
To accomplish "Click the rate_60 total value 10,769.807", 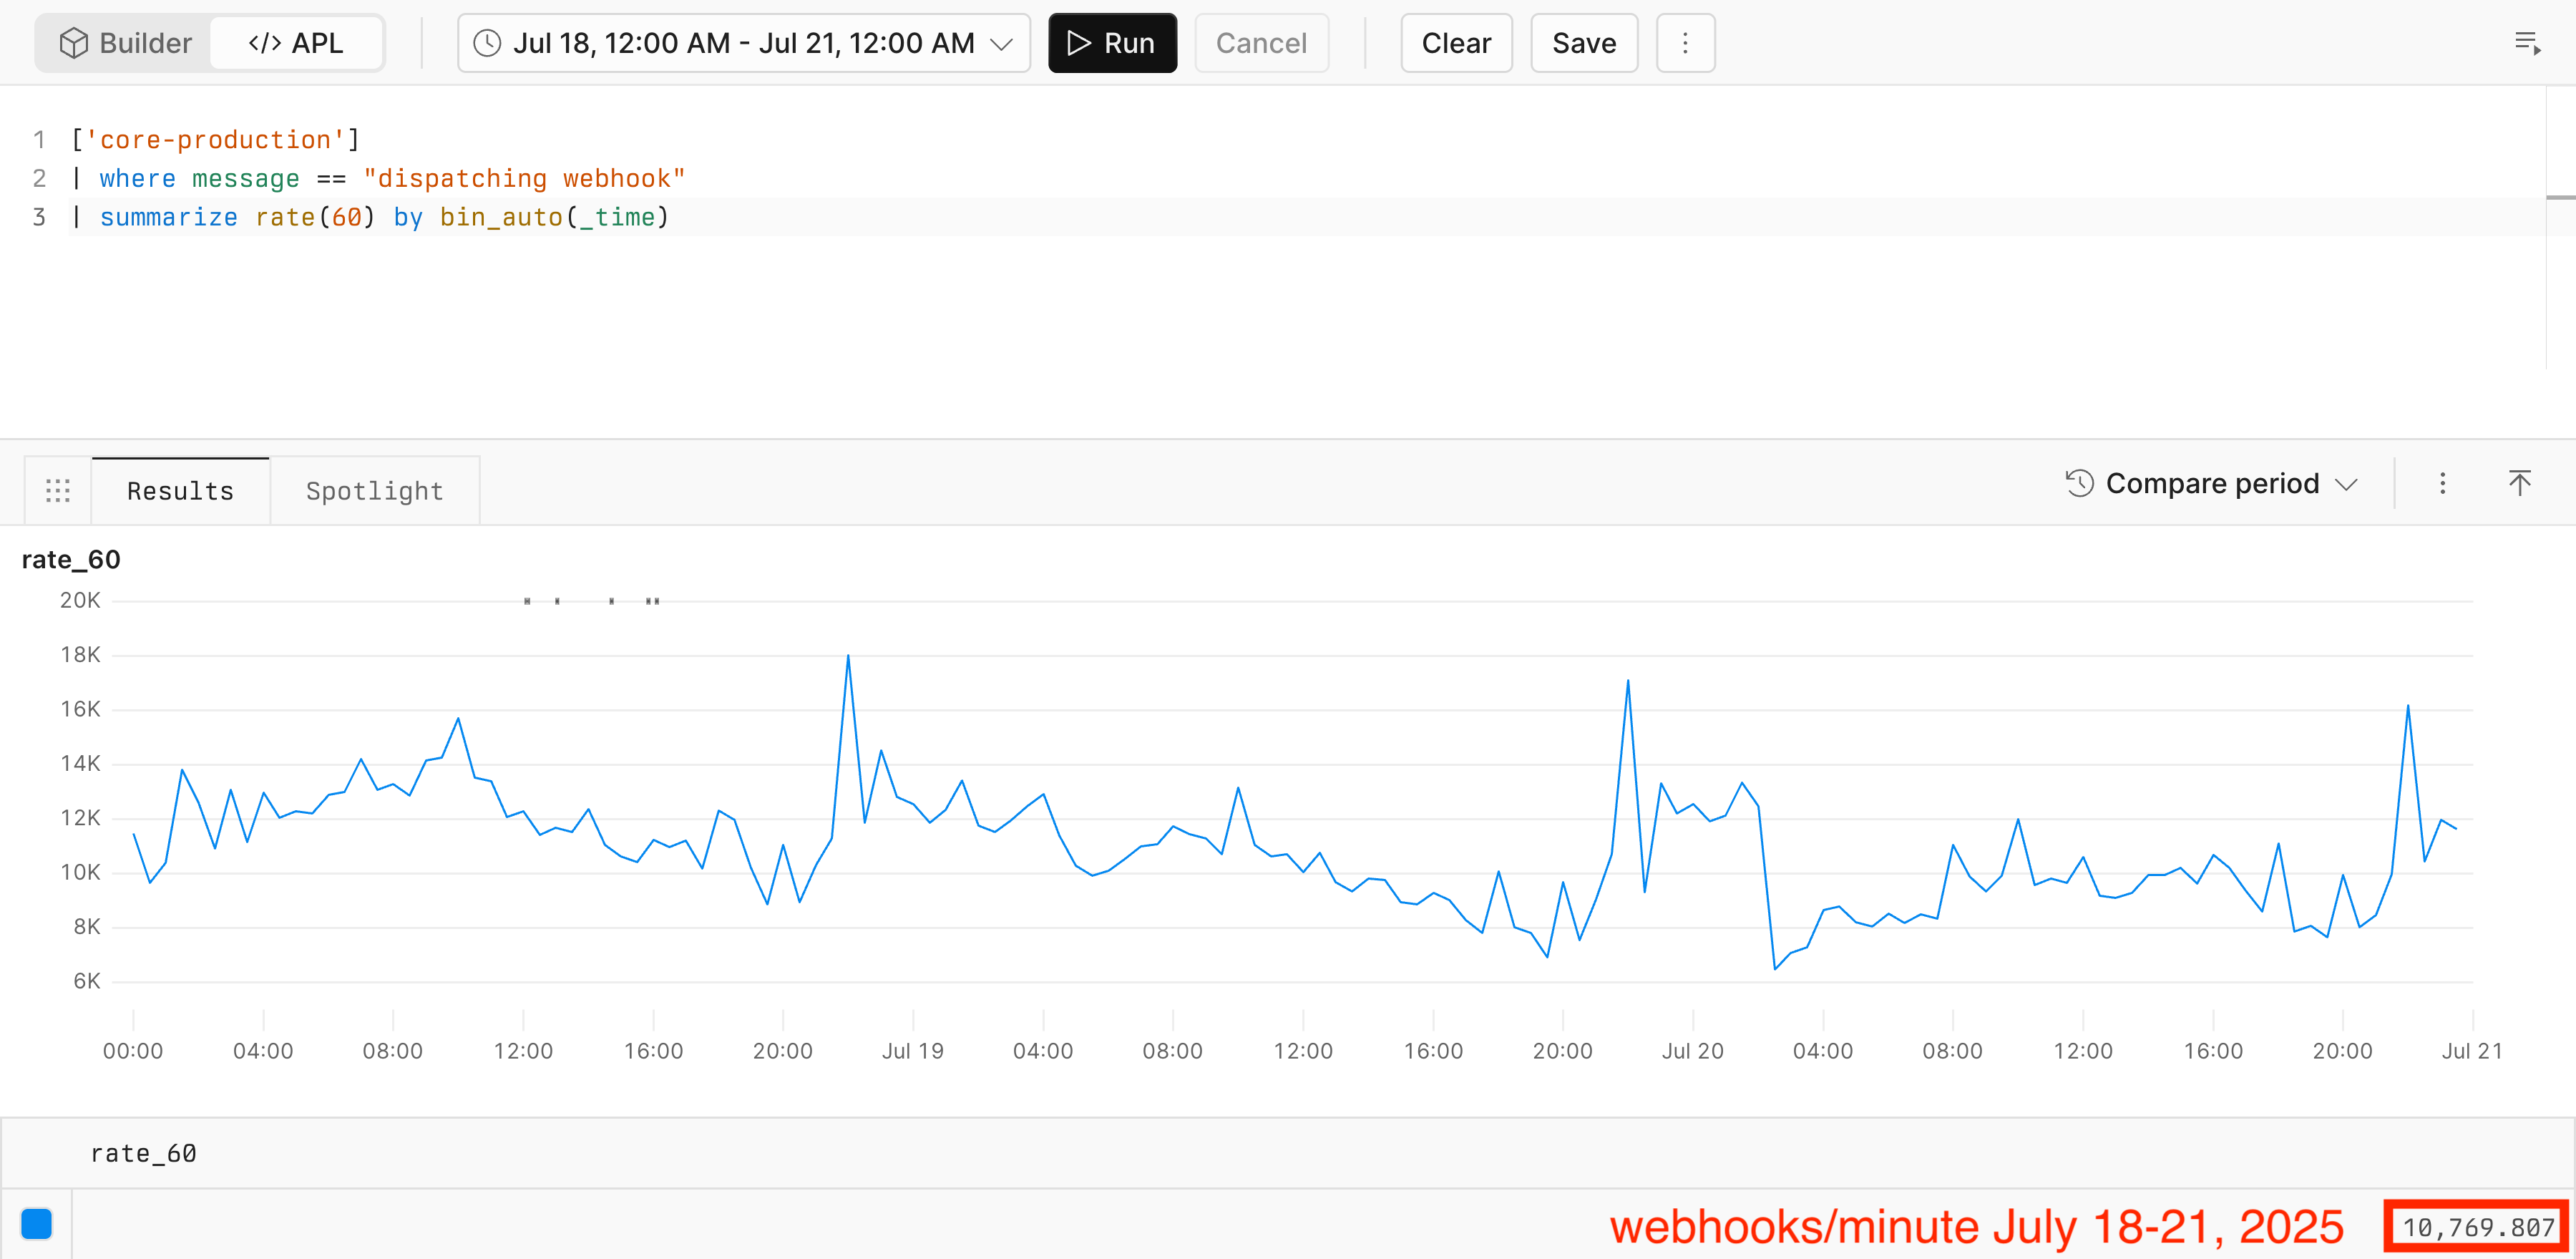I will [2477, 1227].
